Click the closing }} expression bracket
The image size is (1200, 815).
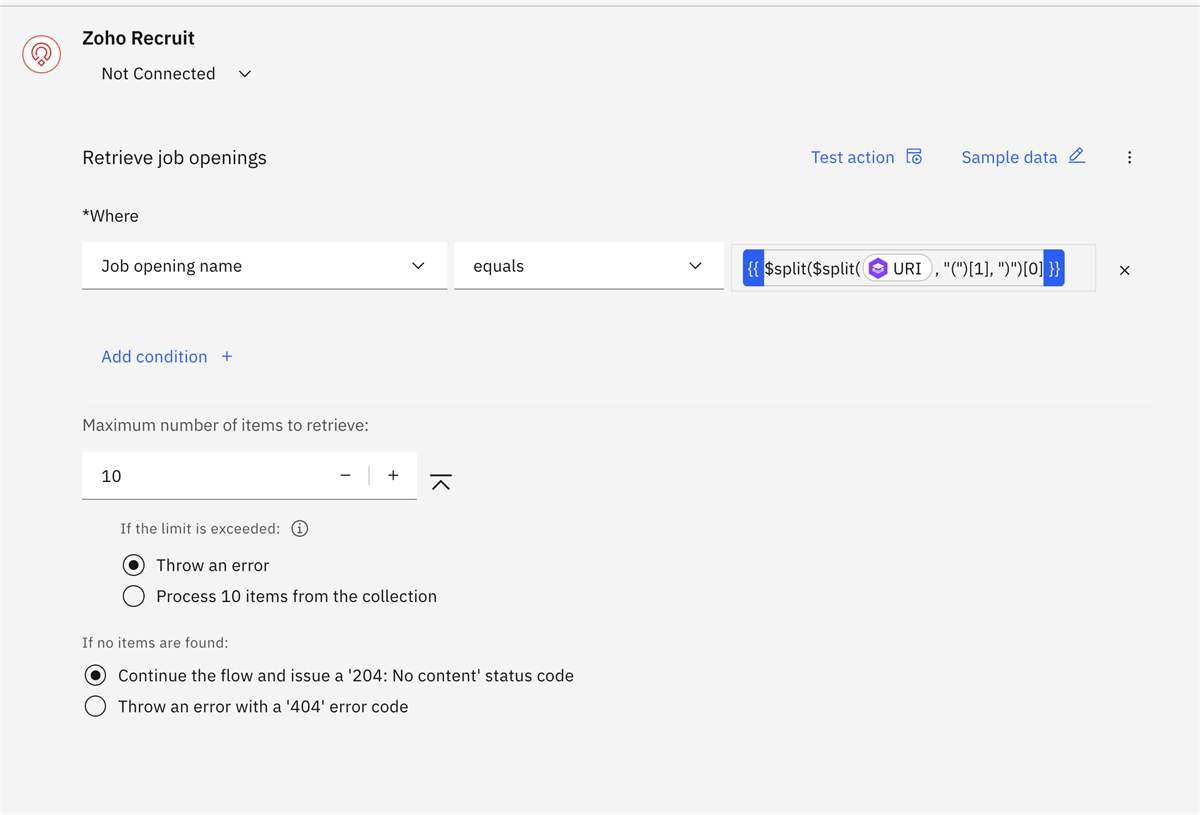tap(1054, 268)
